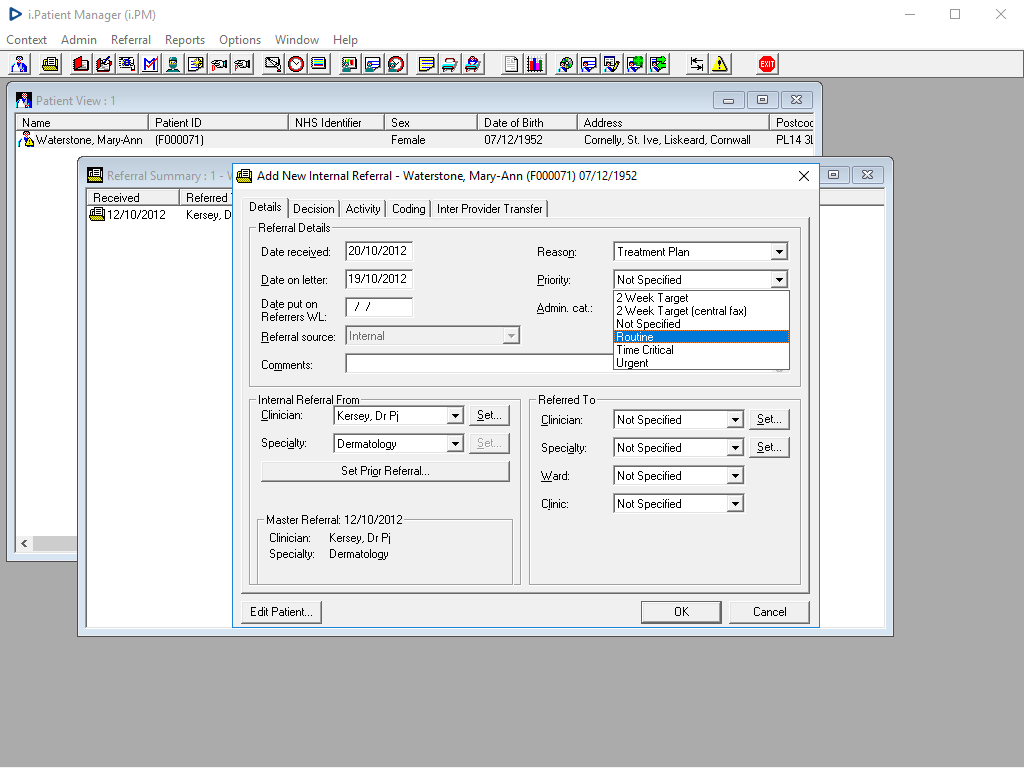Click the blank document toolbar icon

(512, 64)
